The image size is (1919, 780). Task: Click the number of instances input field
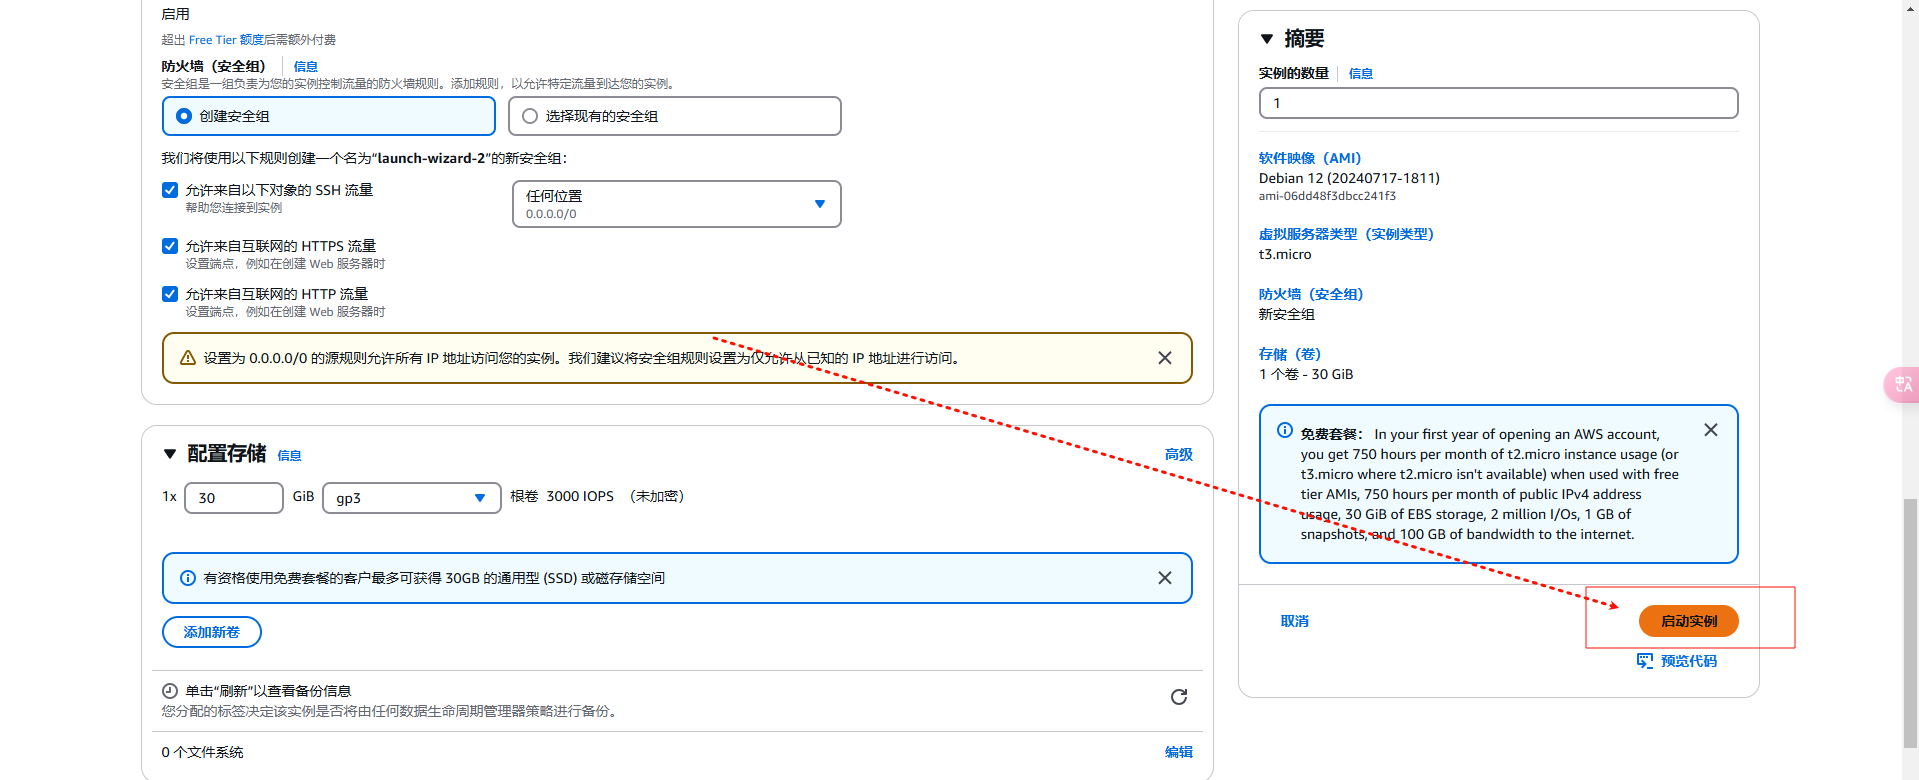pyautogui.click(x=1497, y=103)
